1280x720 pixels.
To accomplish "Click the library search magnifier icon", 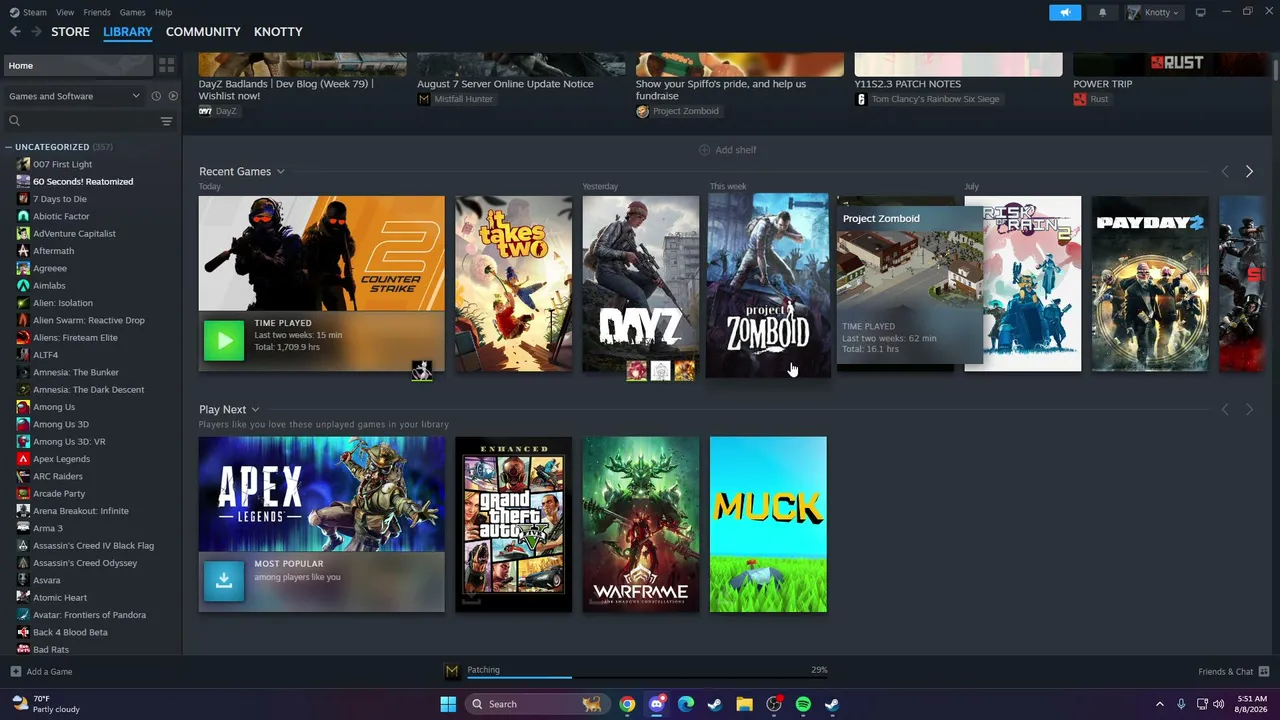I will [14, 121].
